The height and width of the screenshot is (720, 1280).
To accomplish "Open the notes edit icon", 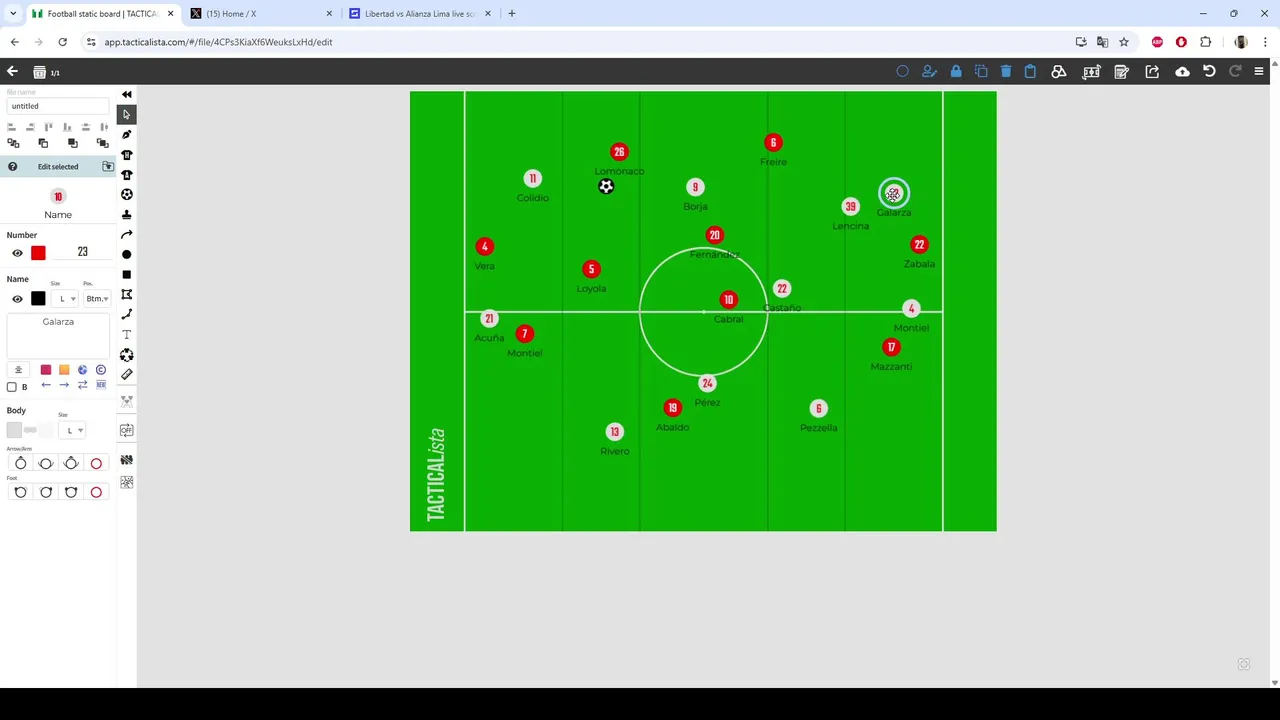I will [1121, 72].
